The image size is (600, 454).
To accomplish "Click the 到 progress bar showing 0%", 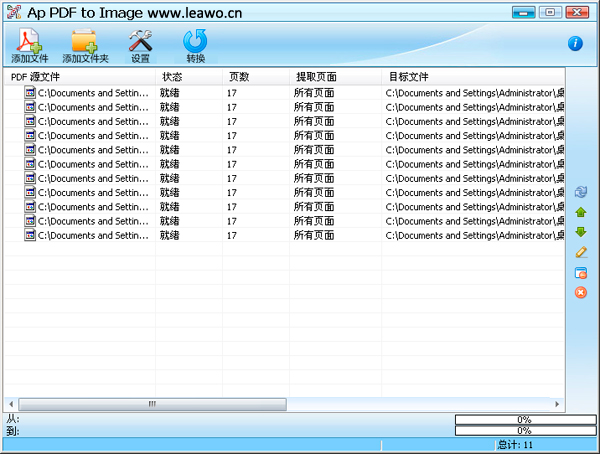I will pos(525,431).
